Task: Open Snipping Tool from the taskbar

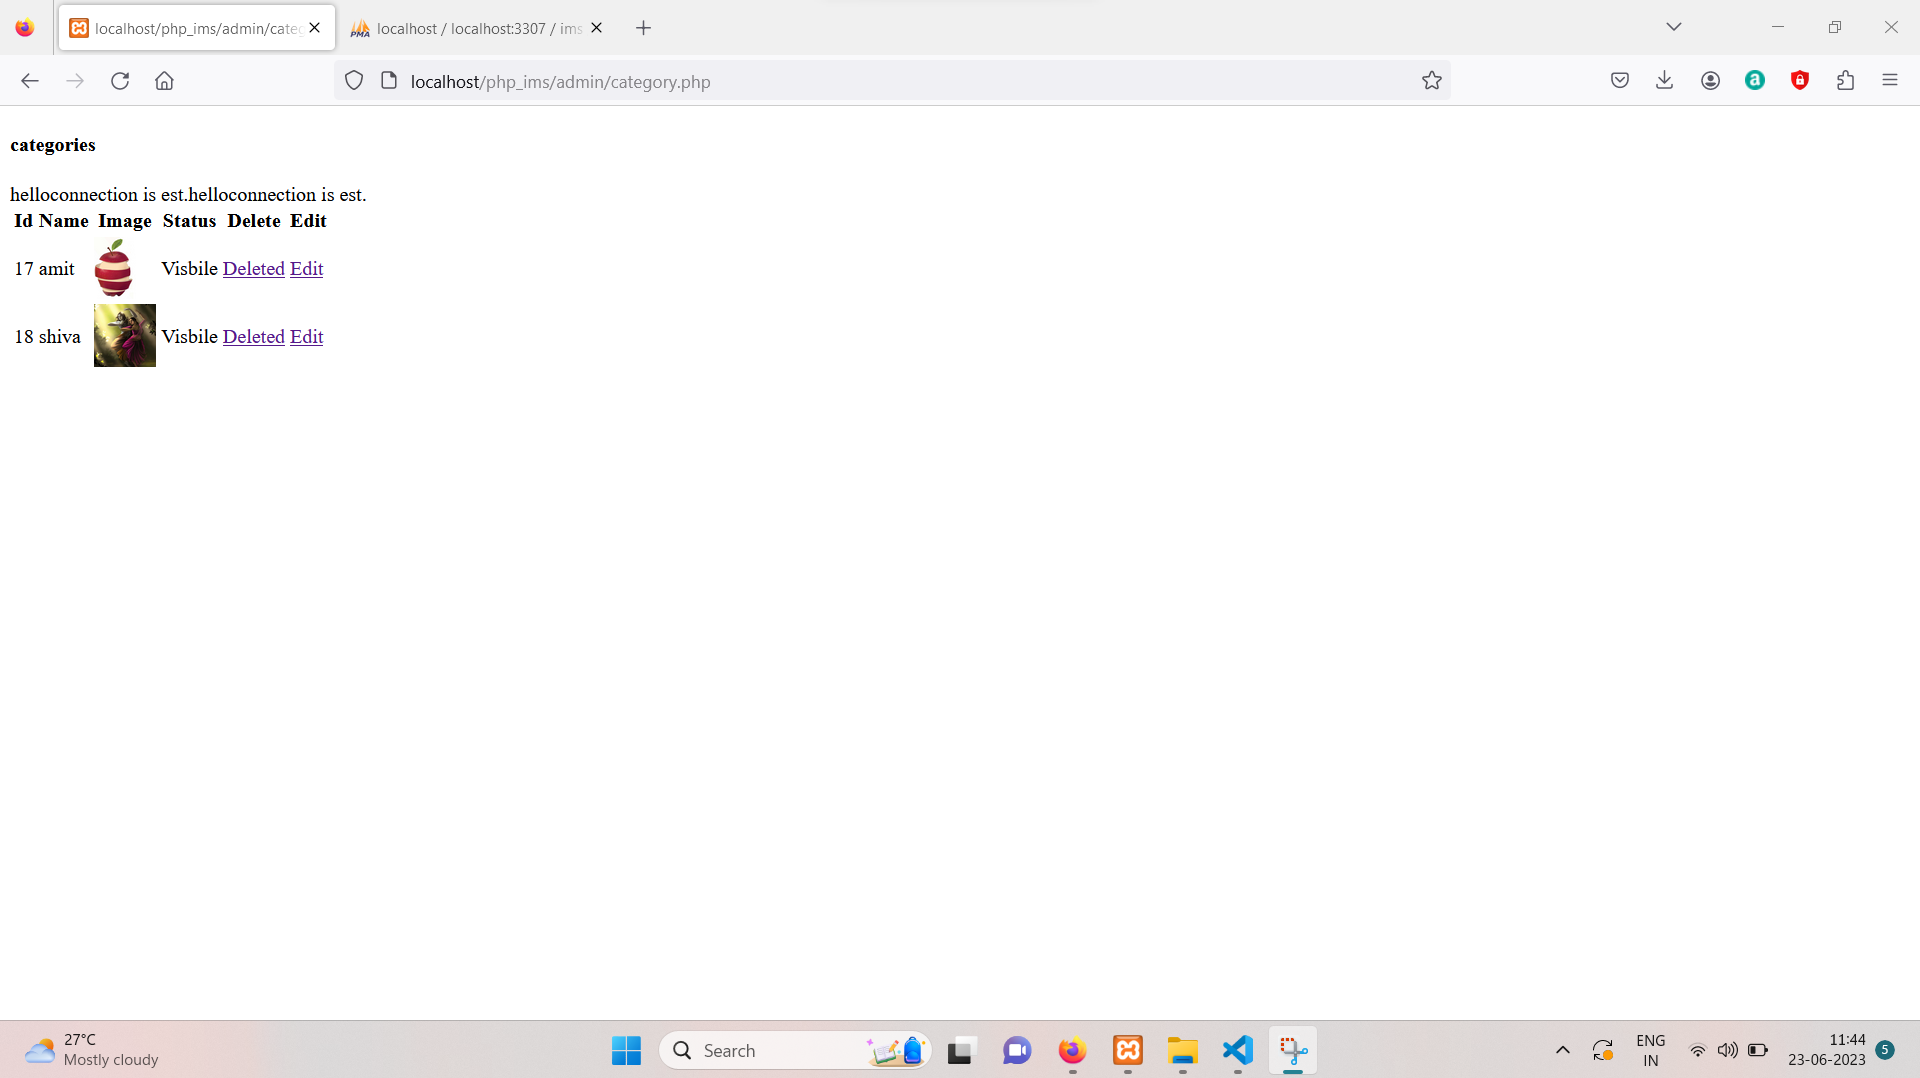Action: tap(1292, 1050)
